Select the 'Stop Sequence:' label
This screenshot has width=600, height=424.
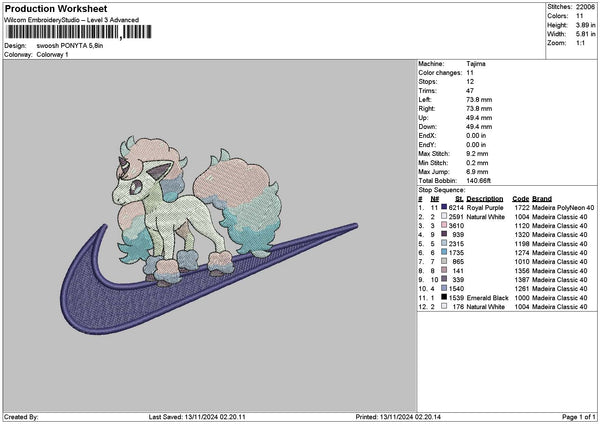click(x=442, y=190)
